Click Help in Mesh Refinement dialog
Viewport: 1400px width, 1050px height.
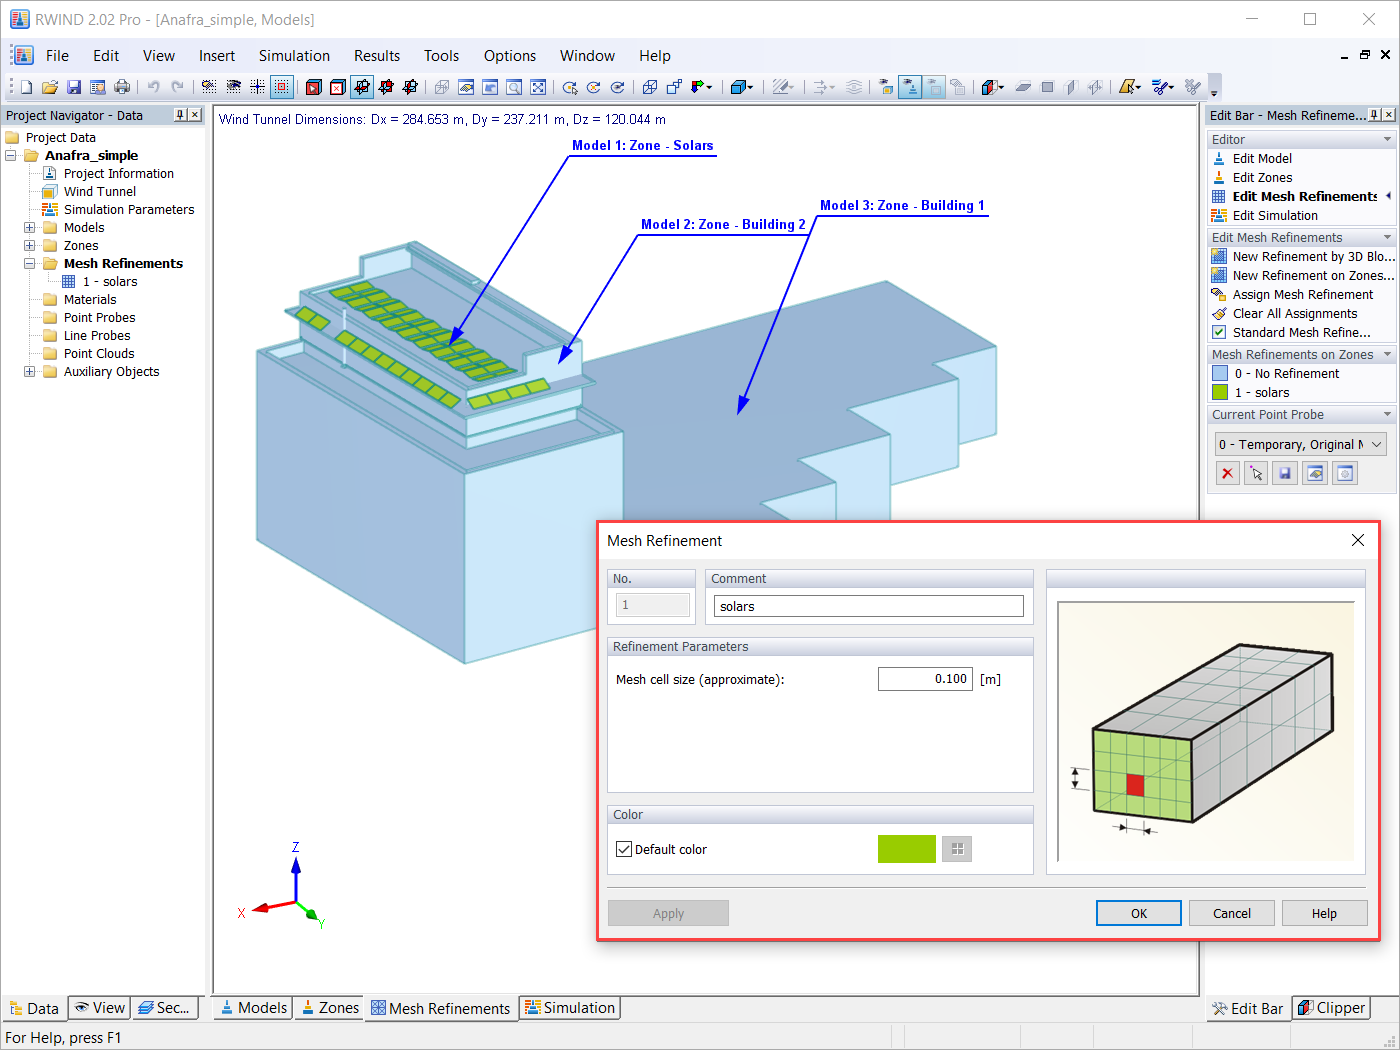(x=1324, y=913)
